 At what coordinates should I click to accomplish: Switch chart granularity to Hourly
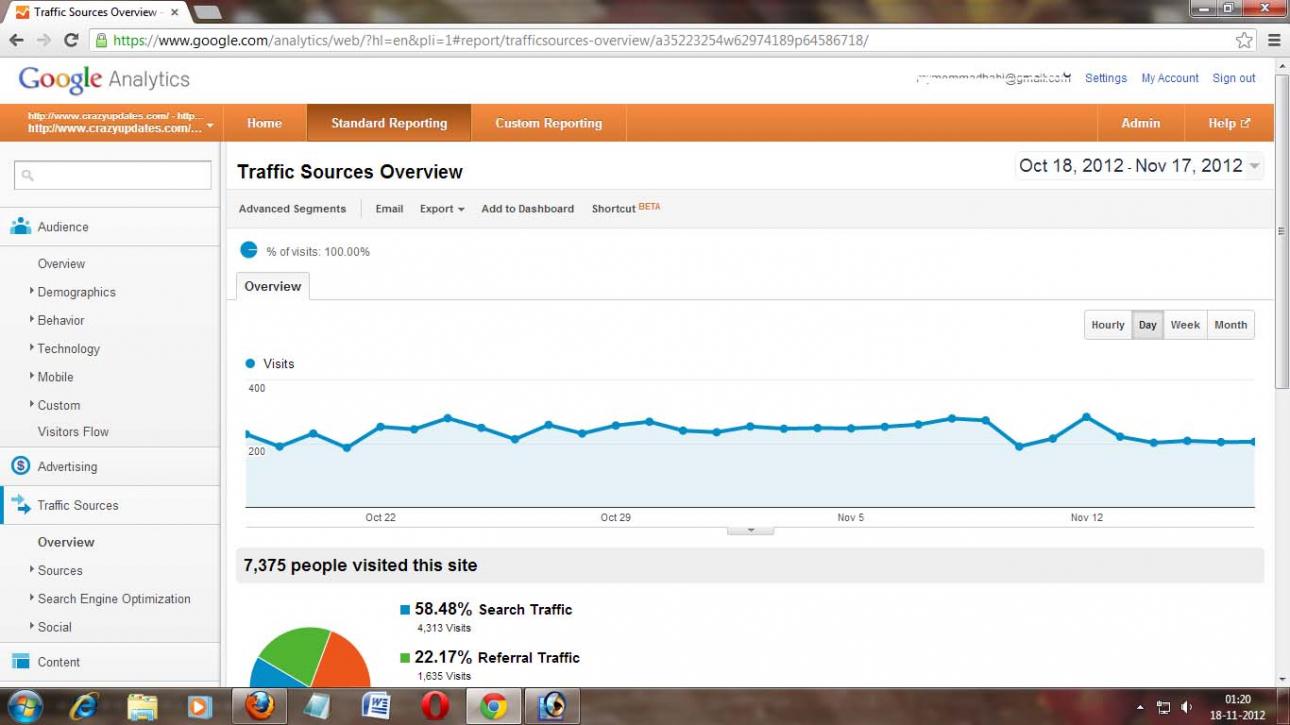(1108, 325)
